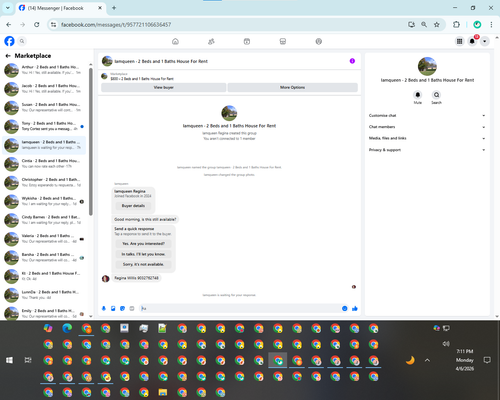
Task: Open the Windows Start menu
Action: click(x=9, y=360)
